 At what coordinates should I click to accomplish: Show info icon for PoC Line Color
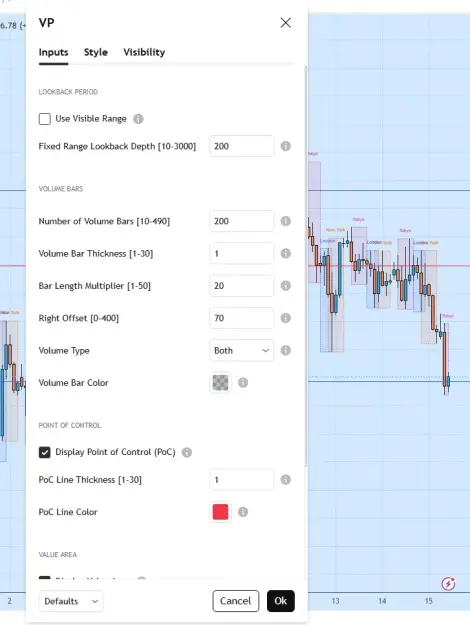[x=243, y=512]
